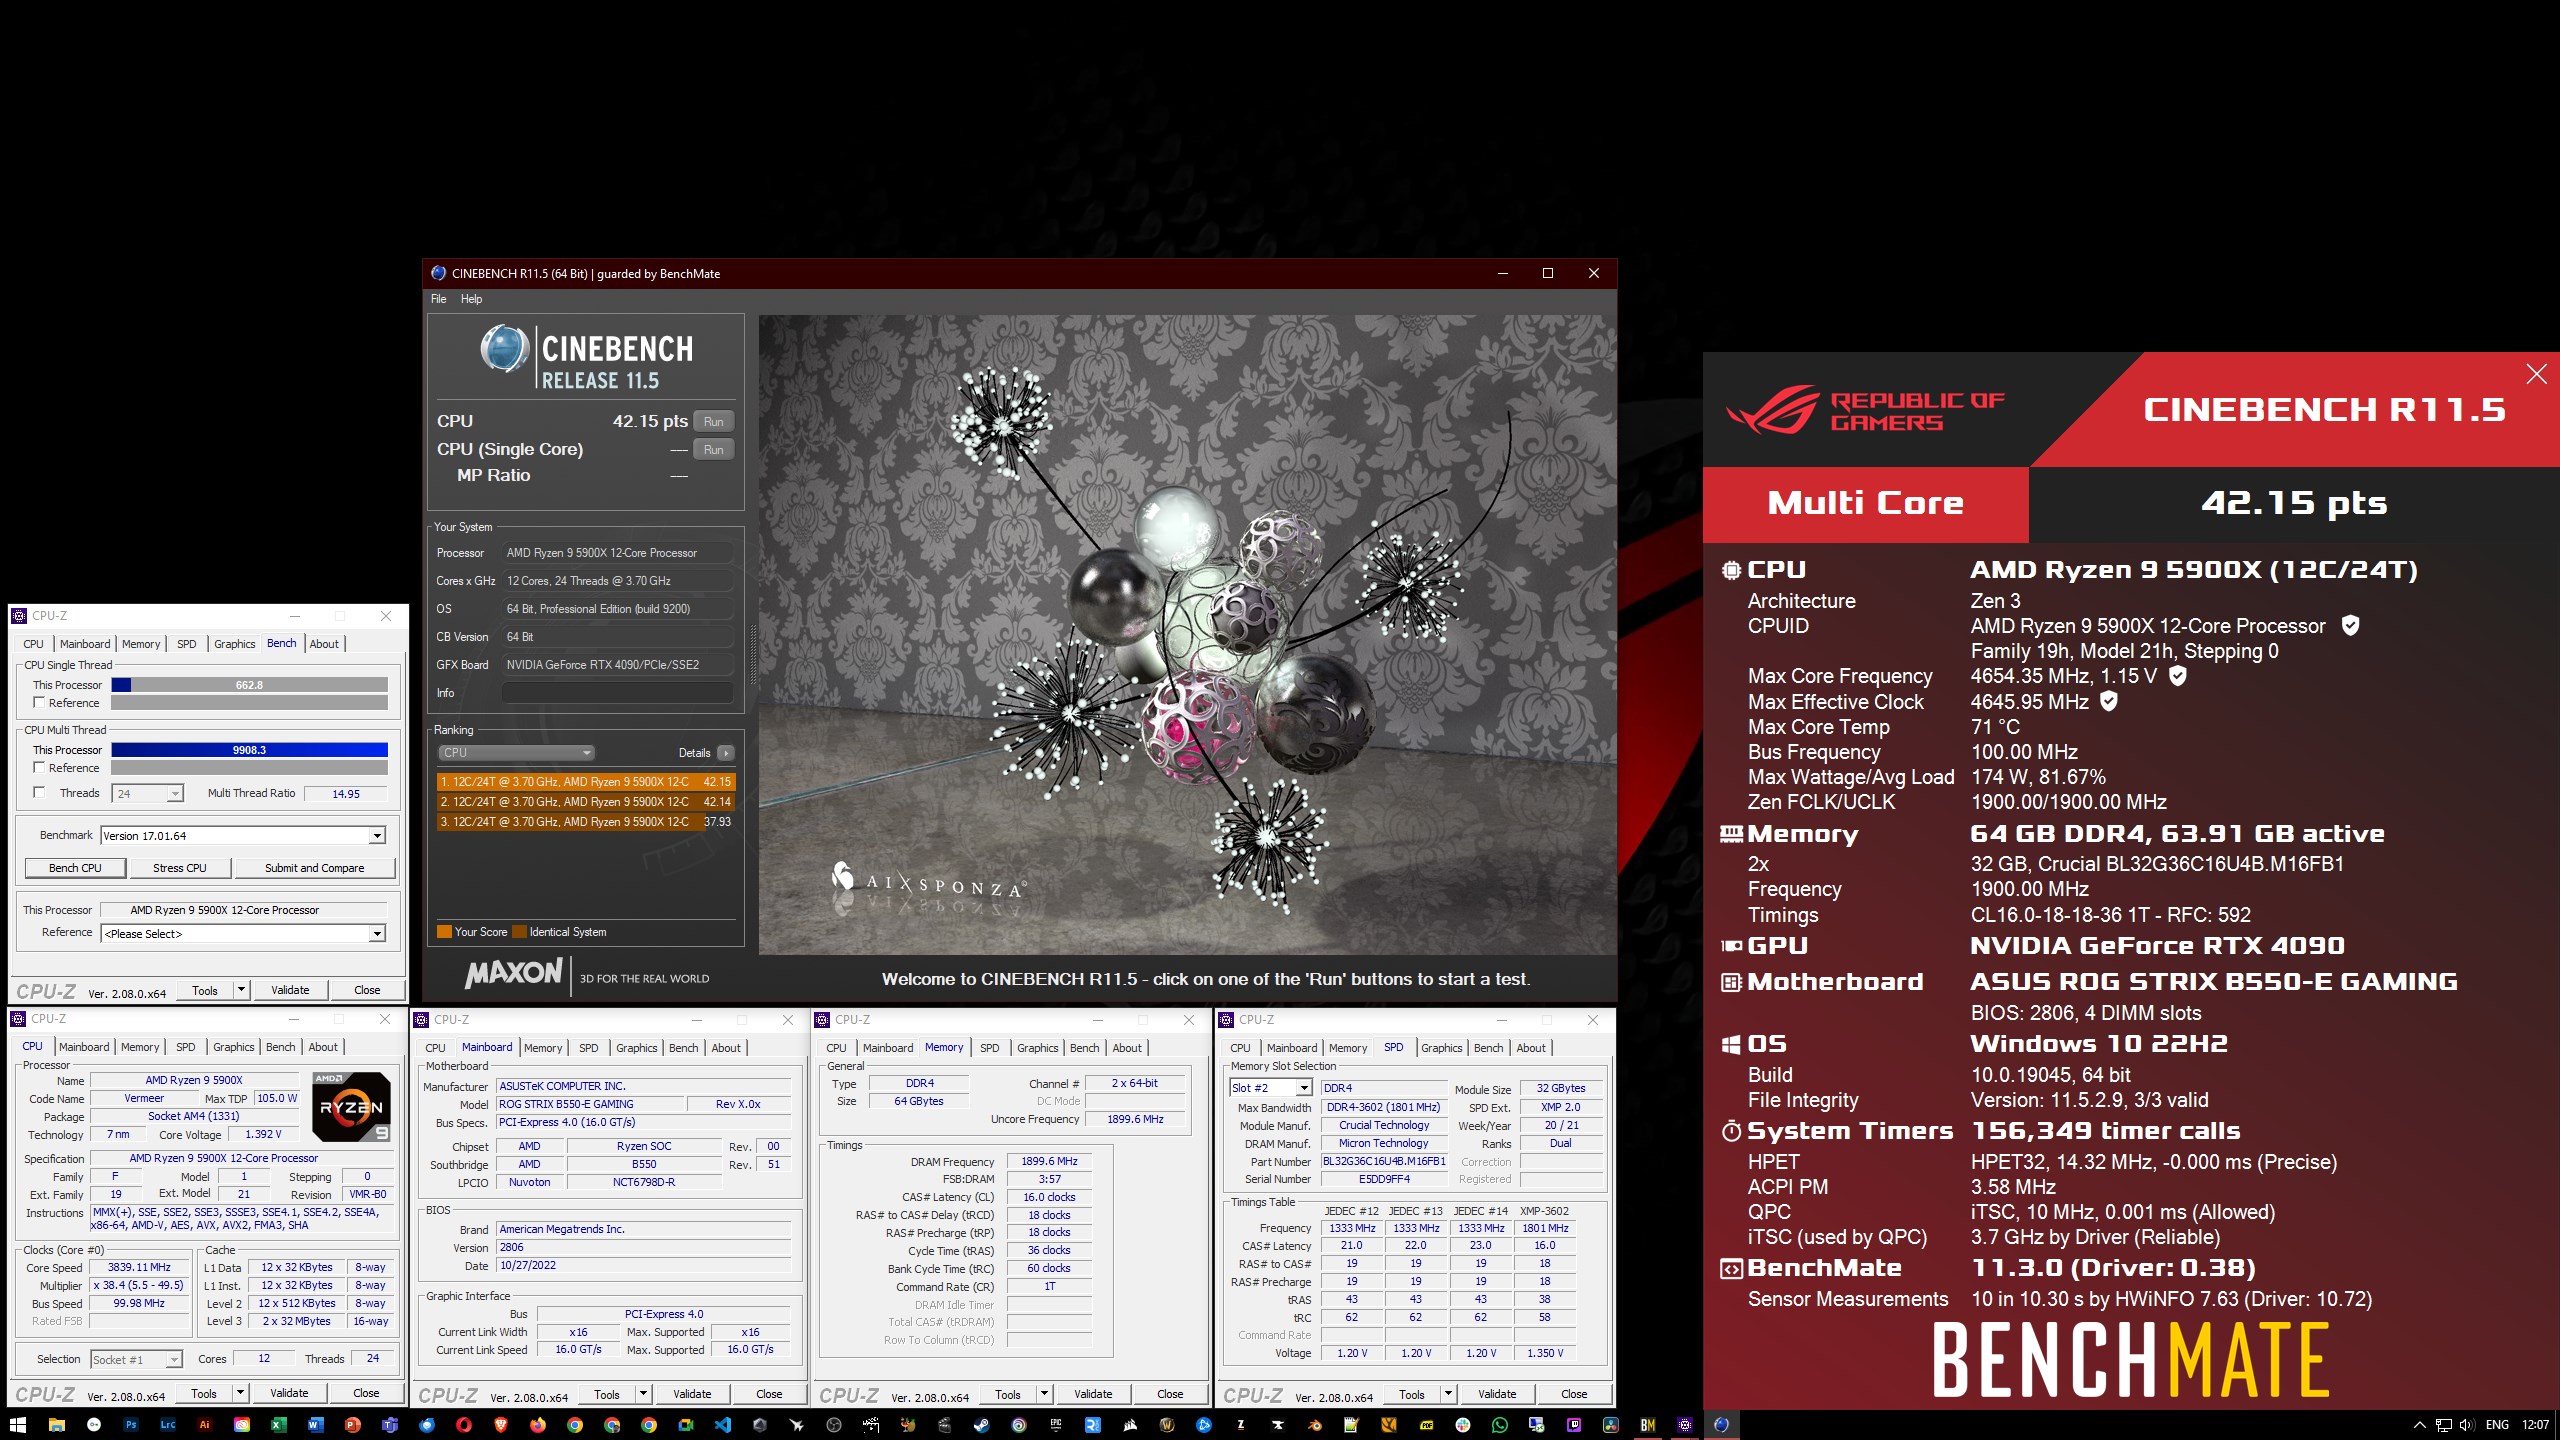Switch to SPD tab in CPU-Z Memory window
The image size is (2560, 1440).
point(989,1048)
